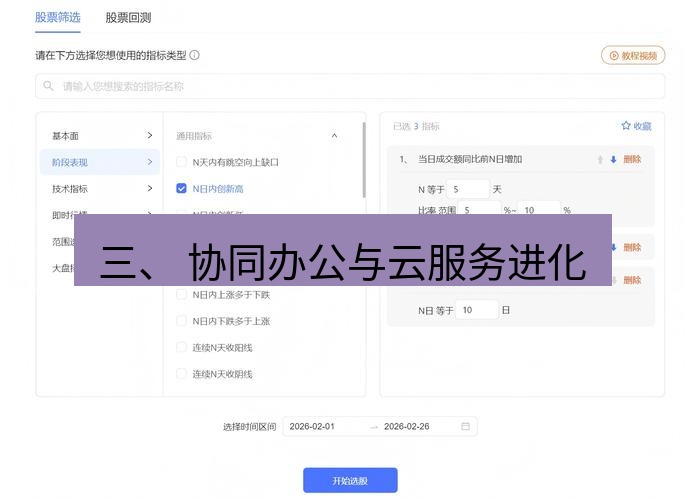This screenshot has width=685, height=500.
Task: Delete indicator 1 当日成交额同比前N日增加
Action: (x=632, y=159)
